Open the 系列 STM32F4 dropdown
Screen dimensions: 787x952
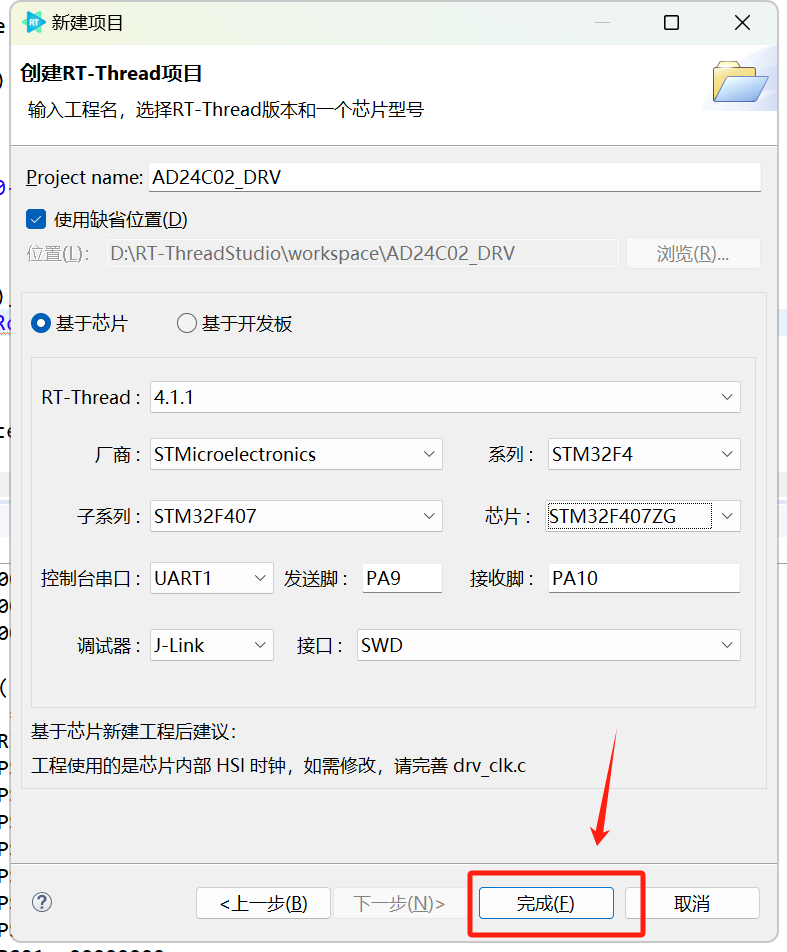click(x=644, y=454)
